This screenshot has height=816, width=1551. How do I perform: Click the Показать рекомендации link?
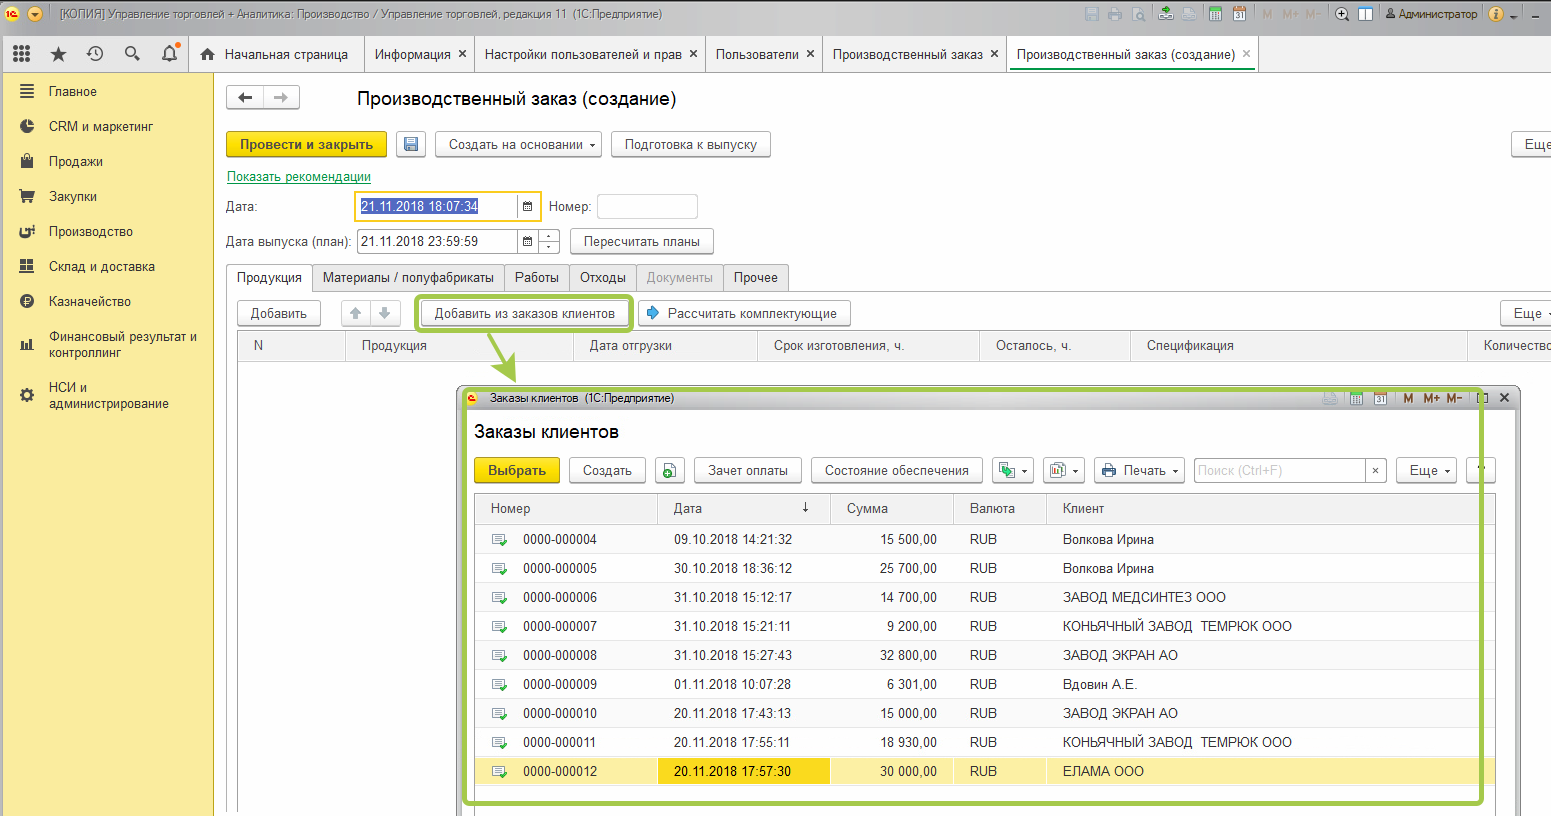pos(298,177)
